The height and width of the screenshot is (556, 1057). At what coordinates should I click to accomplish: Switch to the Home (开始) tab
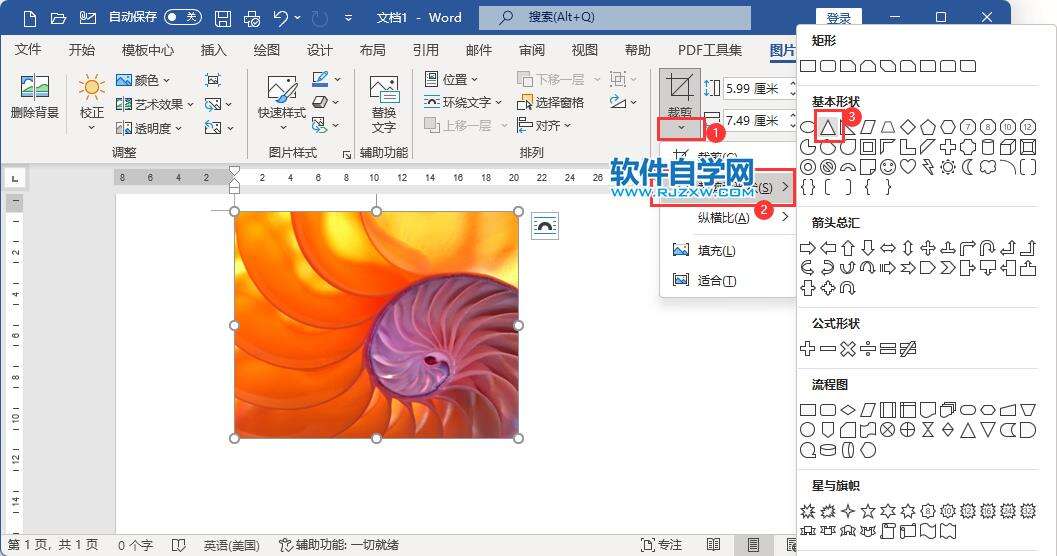tap(82, 50)
